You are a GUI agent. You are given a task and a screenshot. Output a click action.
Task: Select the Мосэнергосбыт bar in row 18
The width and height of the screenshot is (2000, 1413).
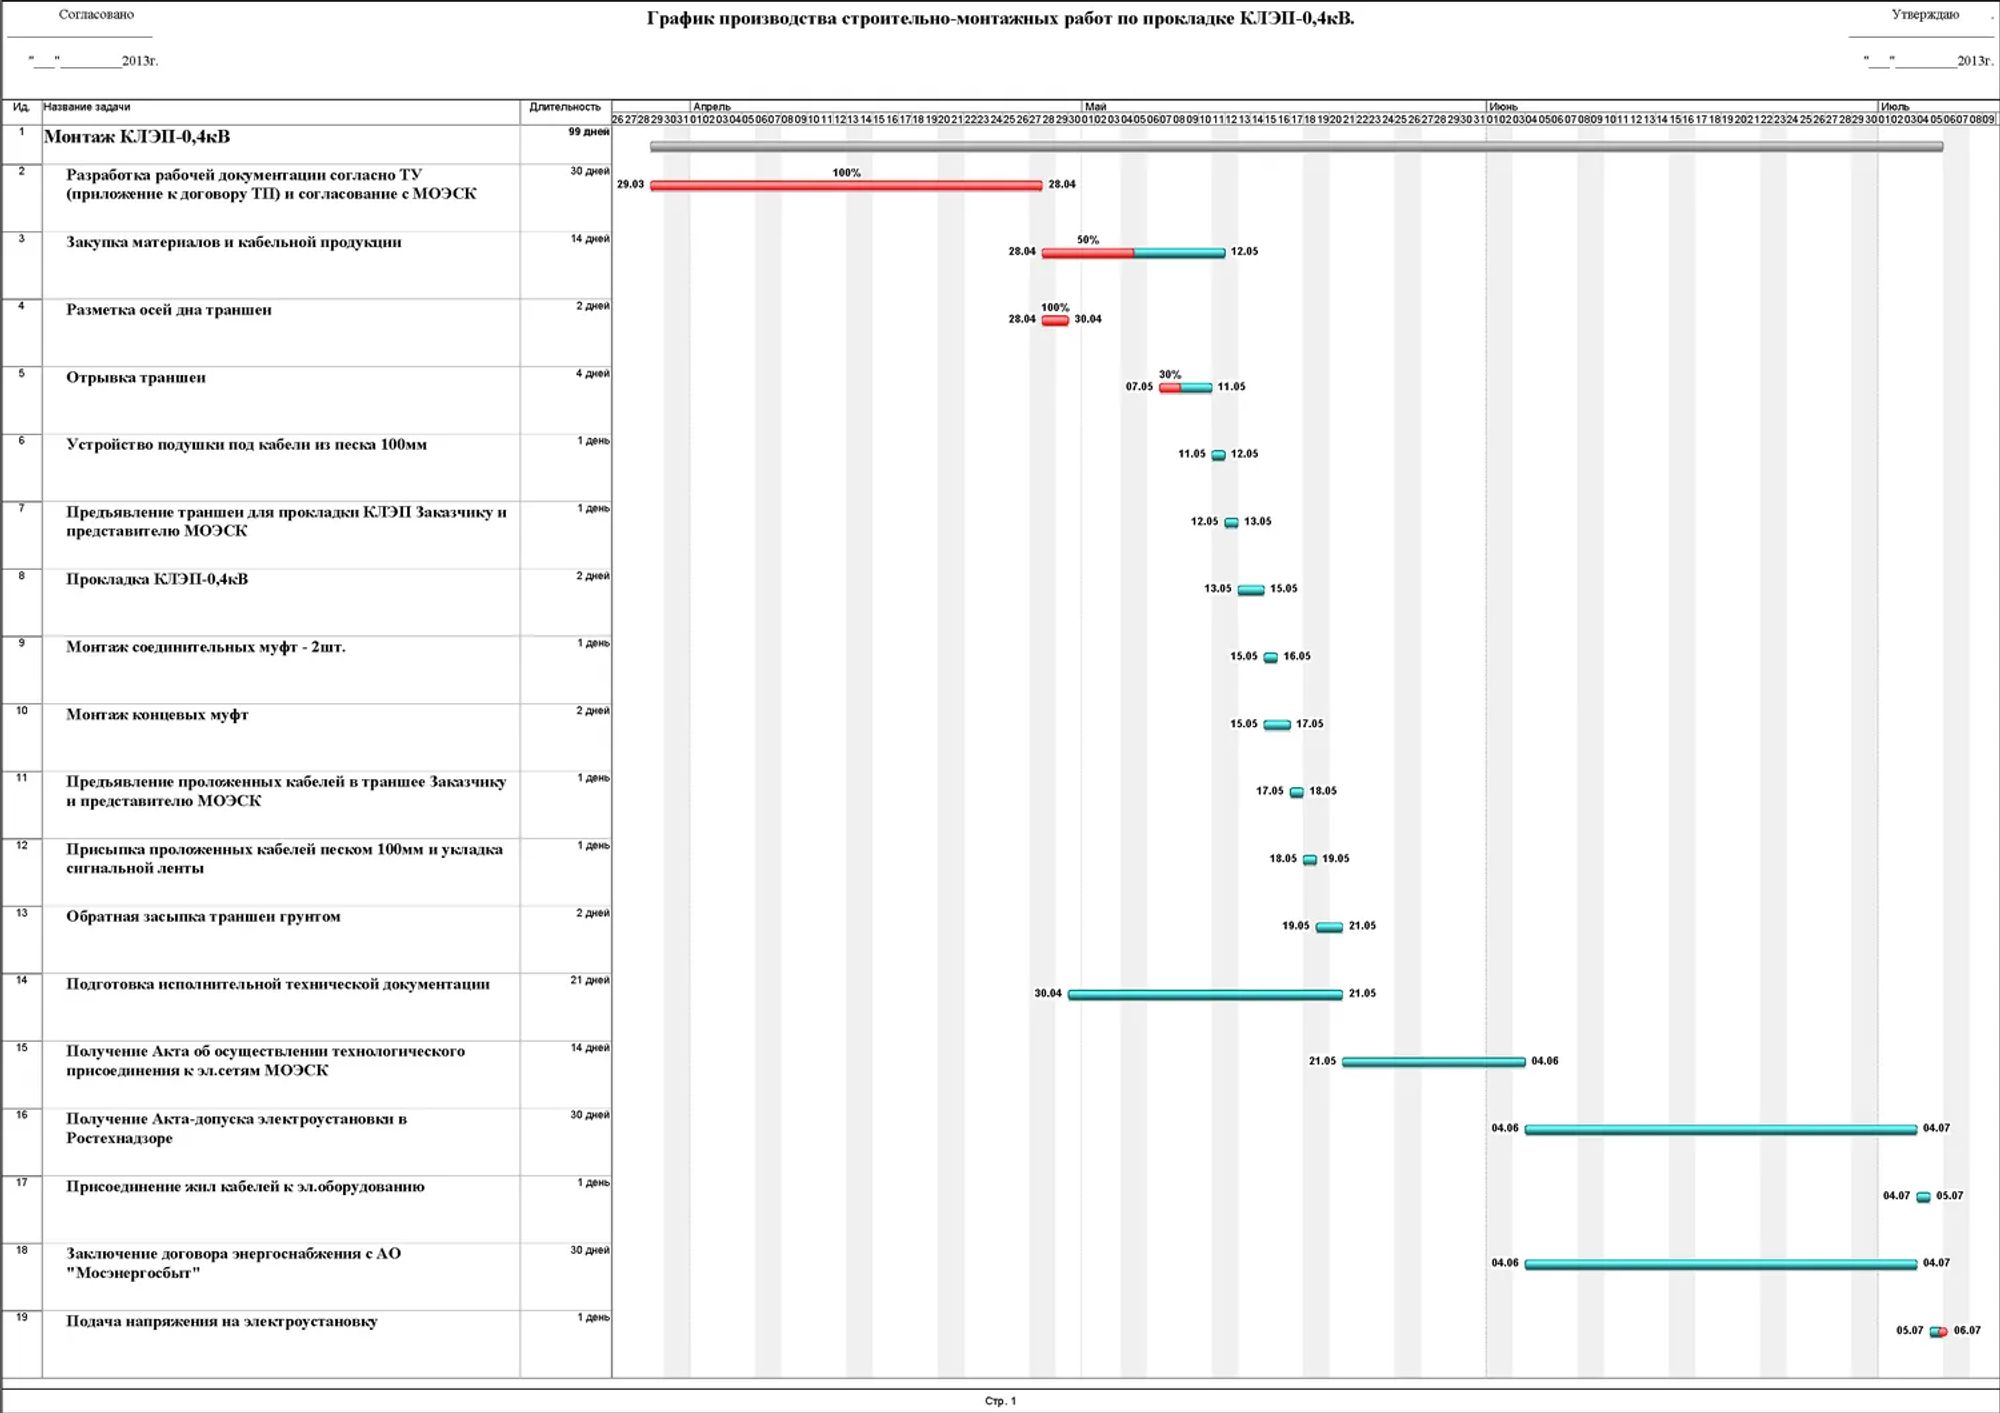click(x=1721, y=1264)
